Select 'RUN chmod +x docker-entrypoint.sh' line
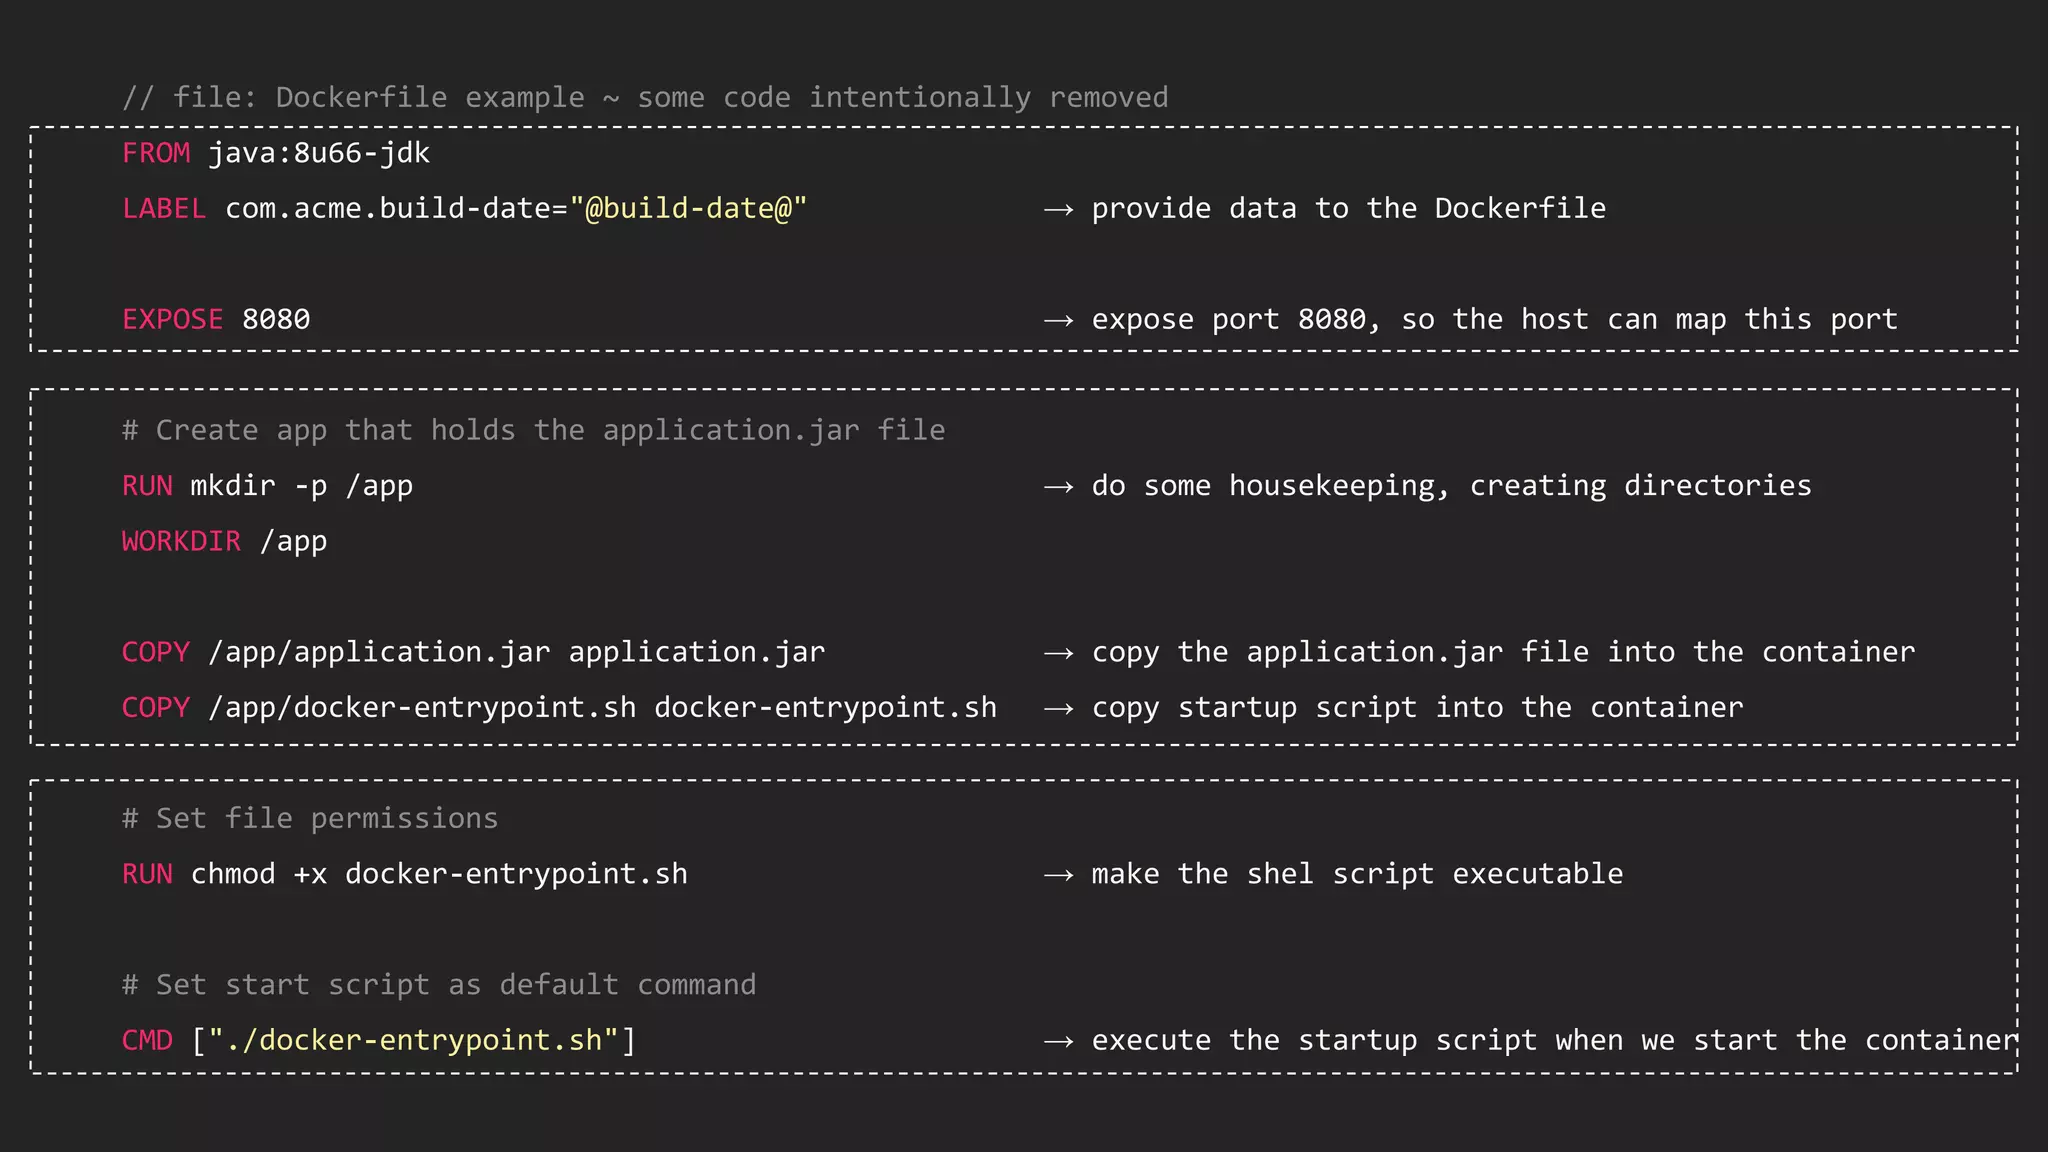Image resolution: width=2048 pixels, height=1152 pixels. [x=405, y=874]
